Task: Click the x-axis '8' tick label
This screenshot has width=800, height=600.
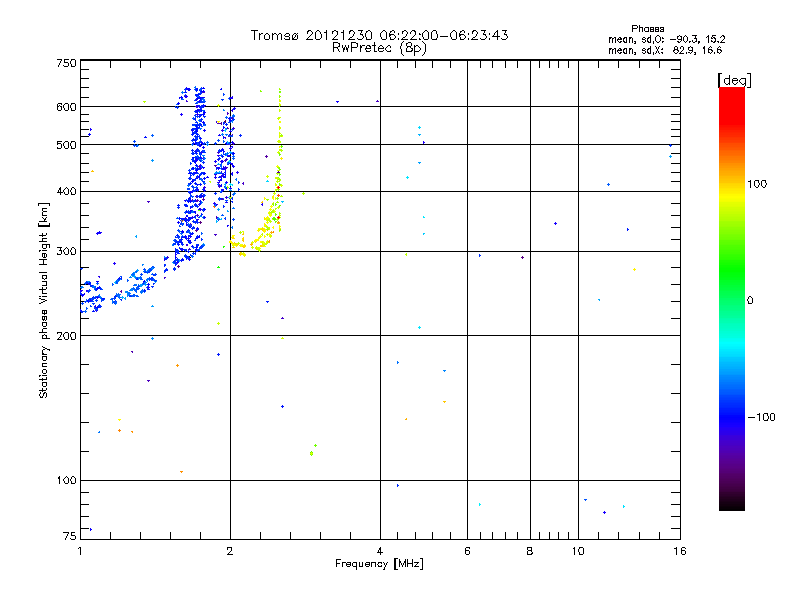Action: click(x=530, y=551)
